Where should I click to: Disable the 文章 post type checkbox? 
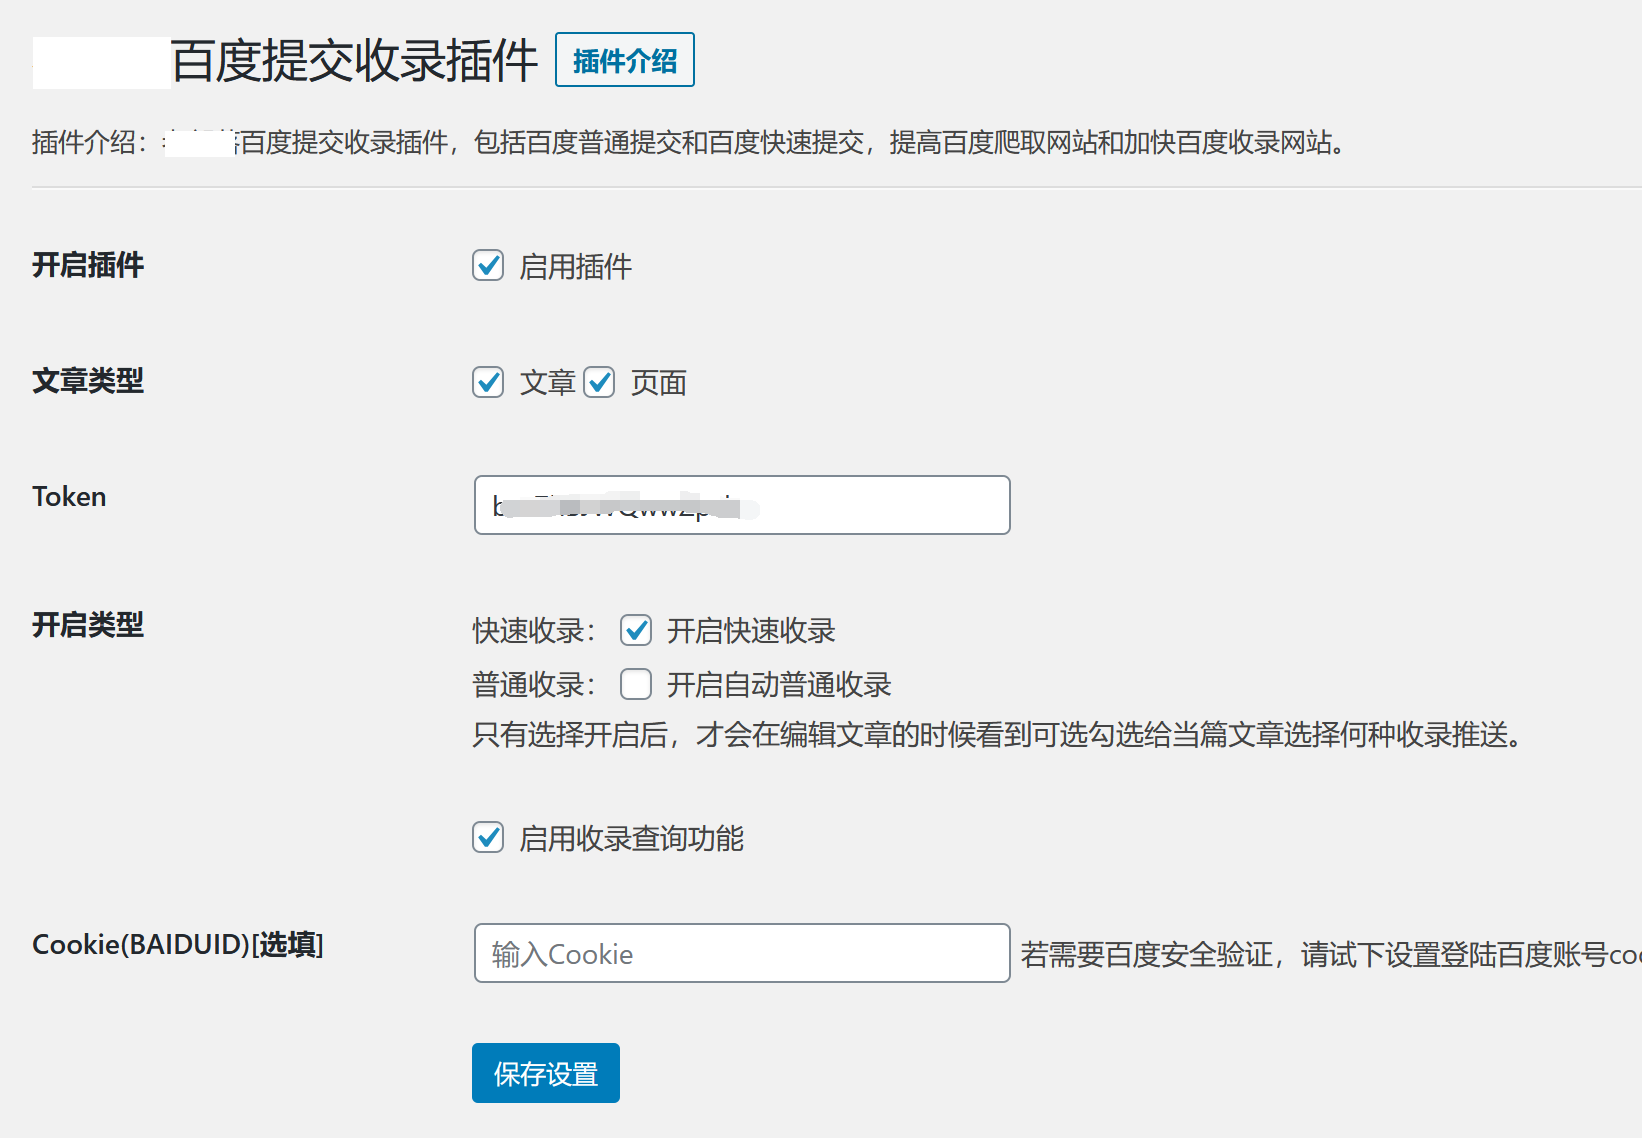[488, 382]
